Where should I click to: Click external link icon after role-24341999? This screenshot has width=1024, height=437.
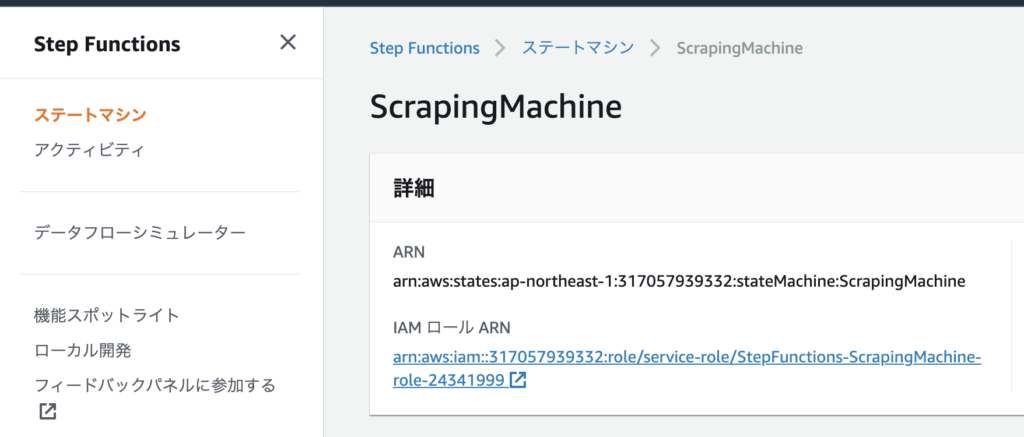518,380
